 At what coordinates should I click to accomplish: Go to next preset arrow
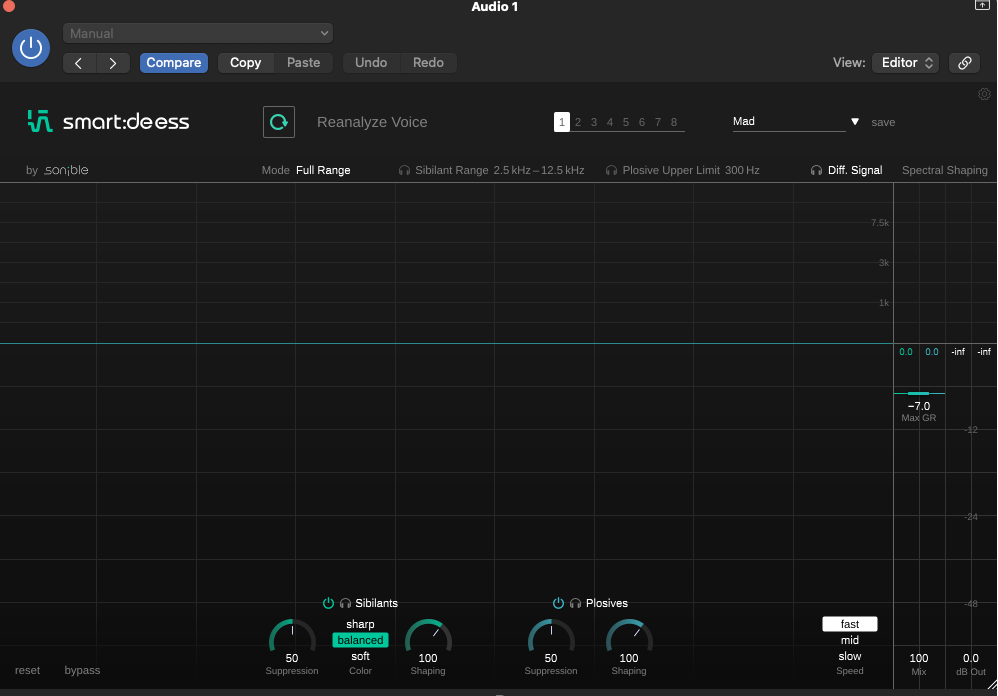point(113,63)
